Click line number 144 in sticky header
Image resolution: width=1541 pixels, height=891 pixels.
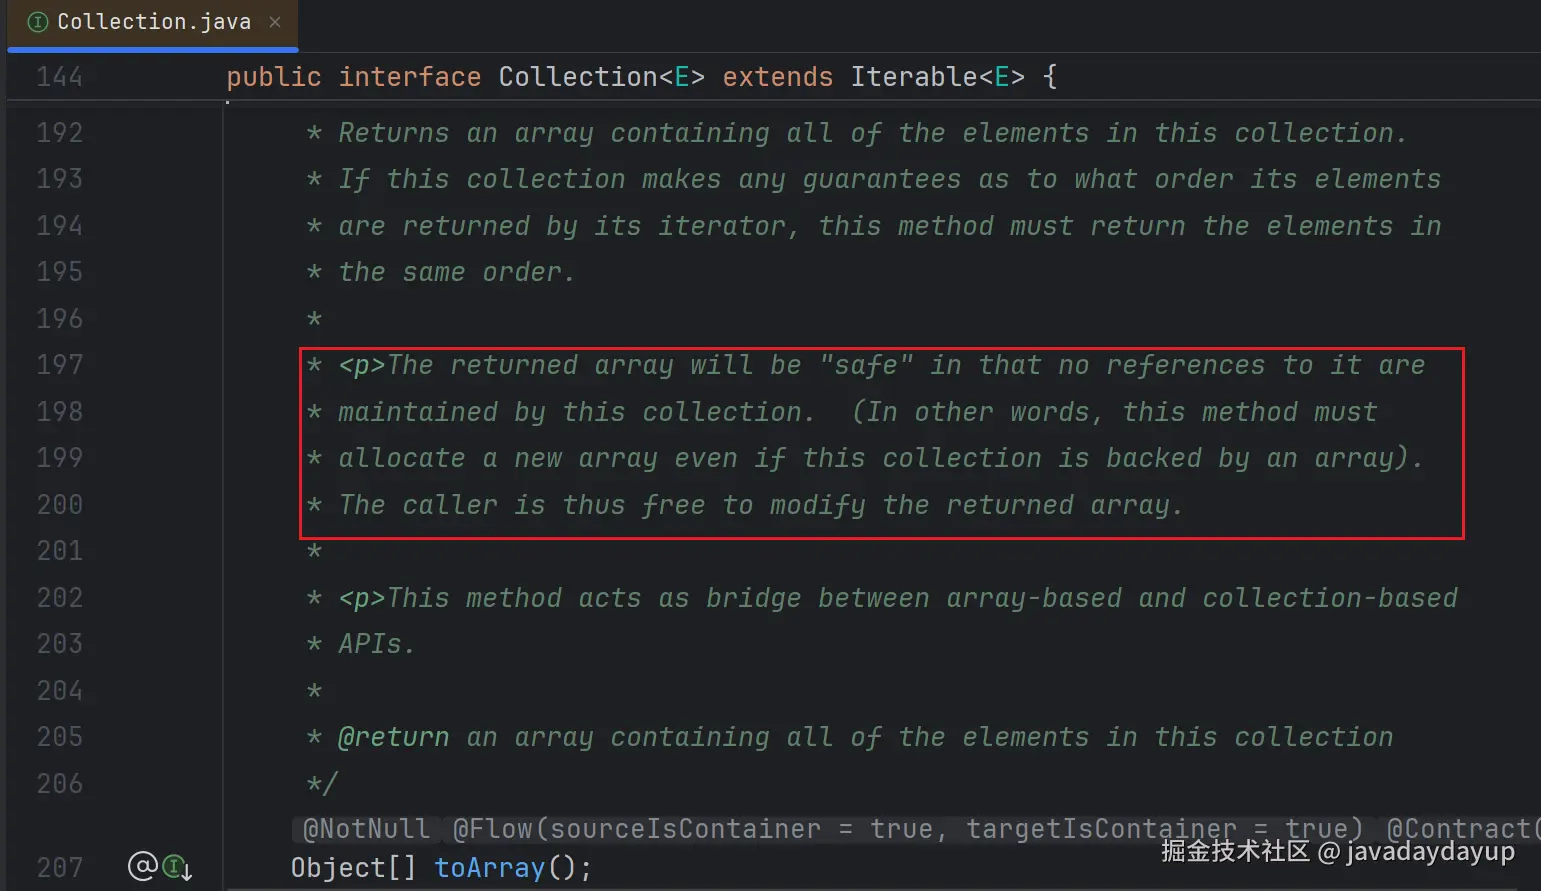click(59, 77)
